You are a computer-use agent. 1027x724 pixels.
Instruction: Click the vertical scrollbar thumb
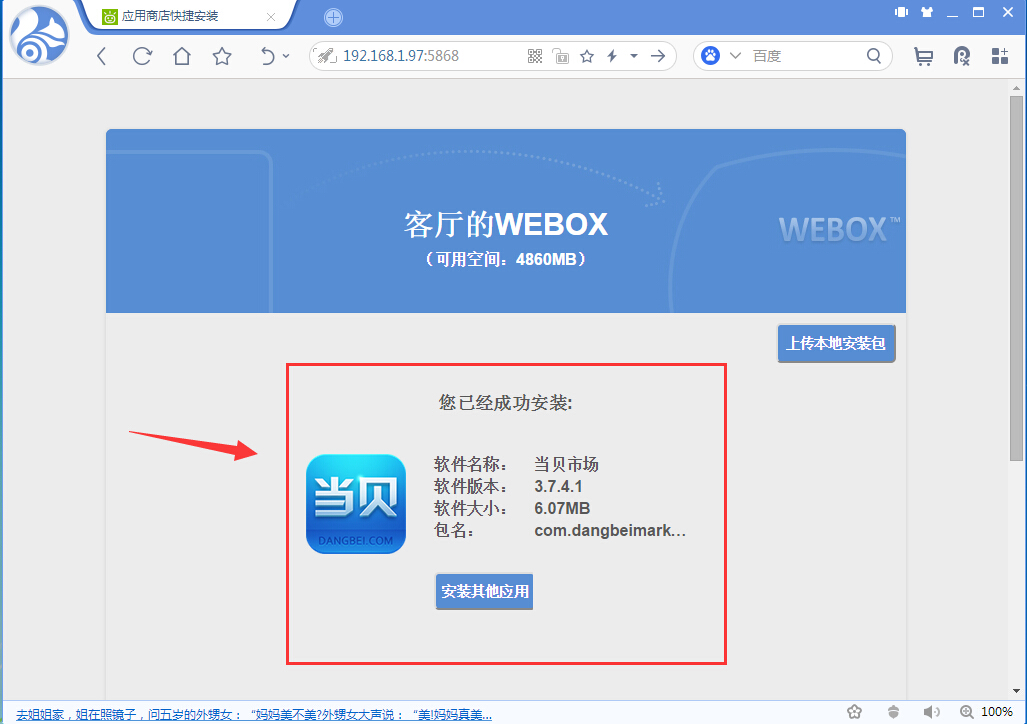point(1017,278)
